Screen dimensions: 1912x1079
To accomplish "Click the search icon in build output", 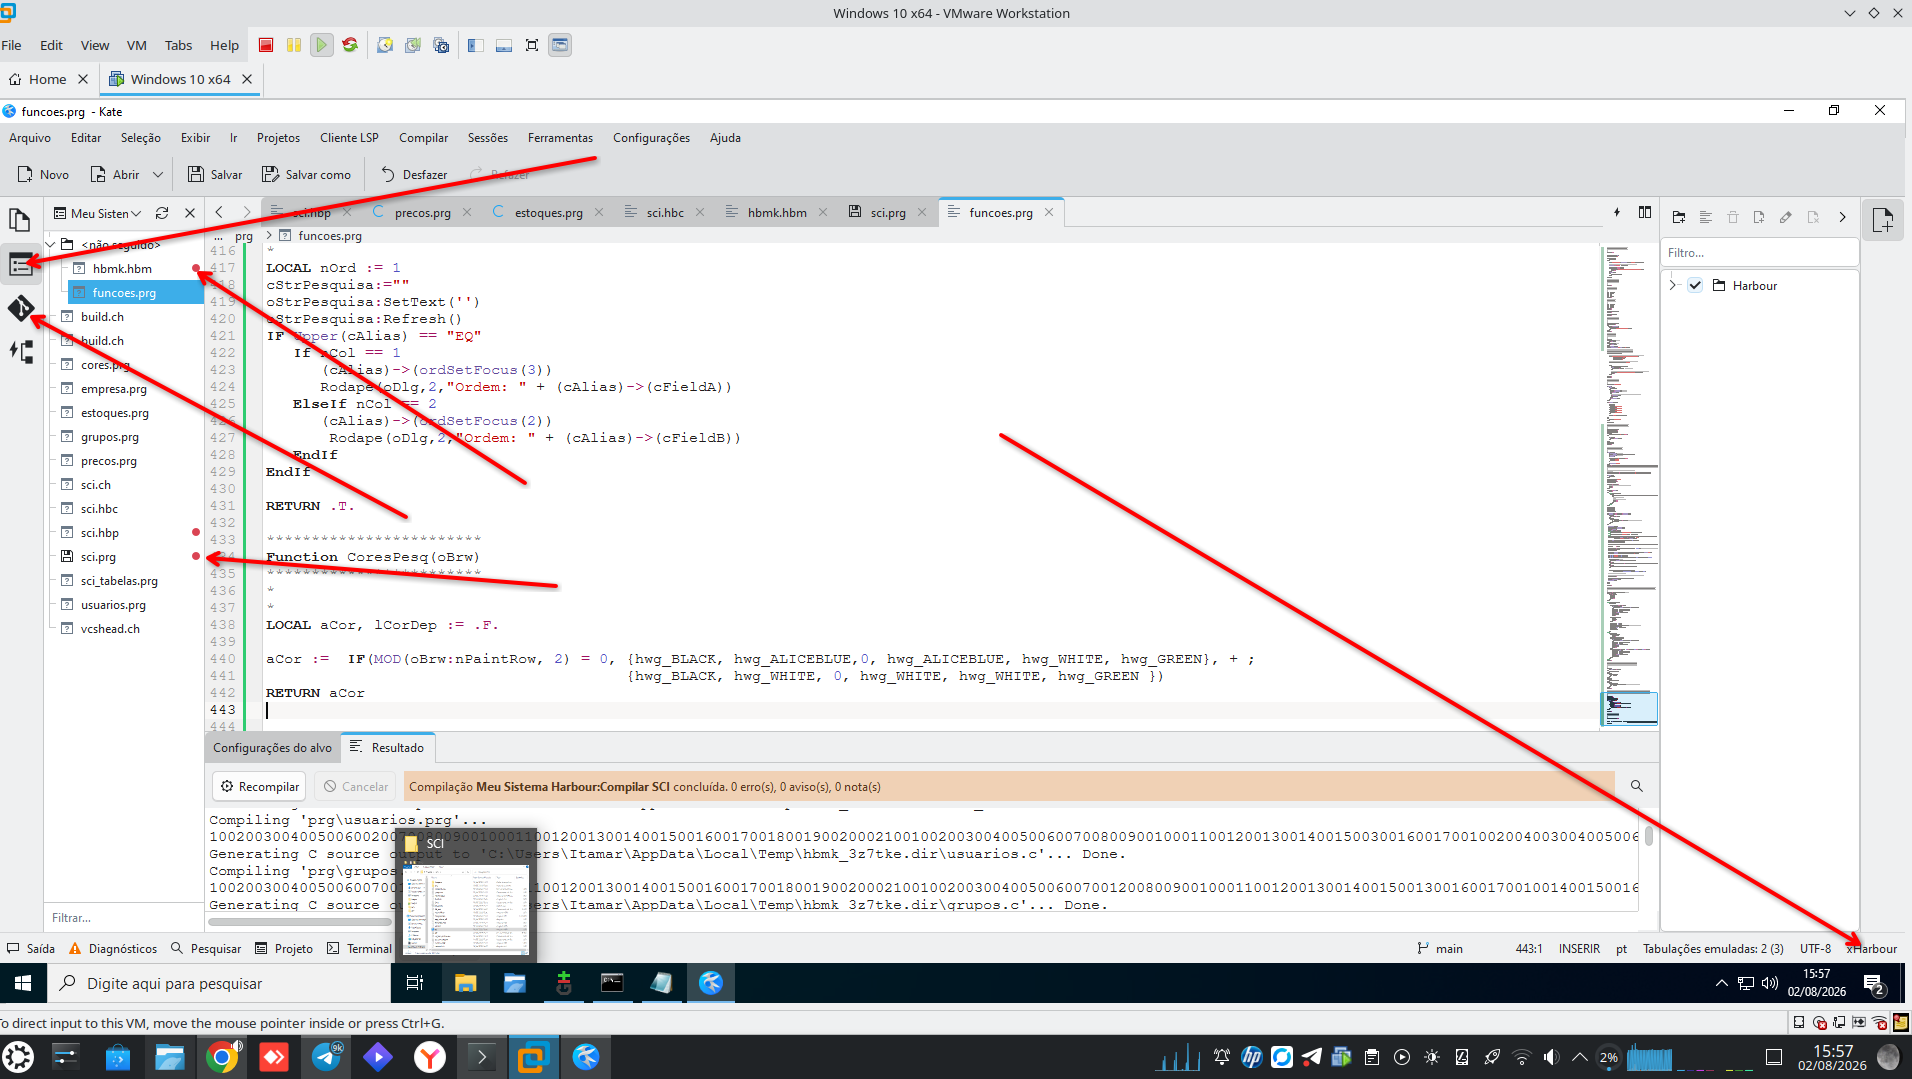I will coord(1637,786).
